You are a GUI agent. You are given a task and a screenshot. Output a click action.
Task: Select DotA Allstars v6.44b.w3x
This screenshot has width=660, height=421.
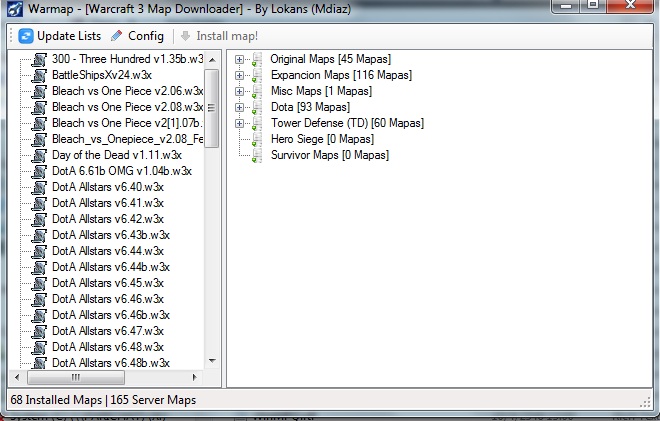tap(111, 267)
